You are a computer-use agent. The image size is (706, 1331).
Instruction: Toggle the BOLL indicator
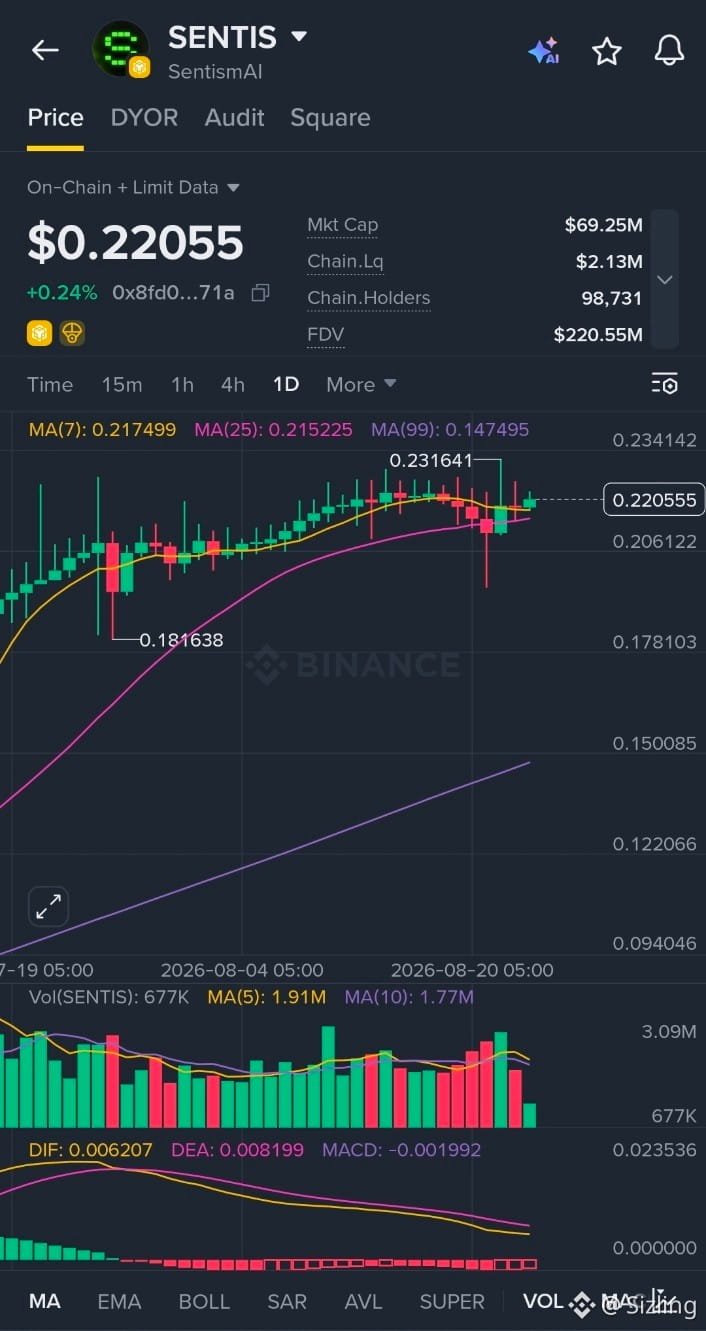pyautogui.click(x=204, y=1301)
